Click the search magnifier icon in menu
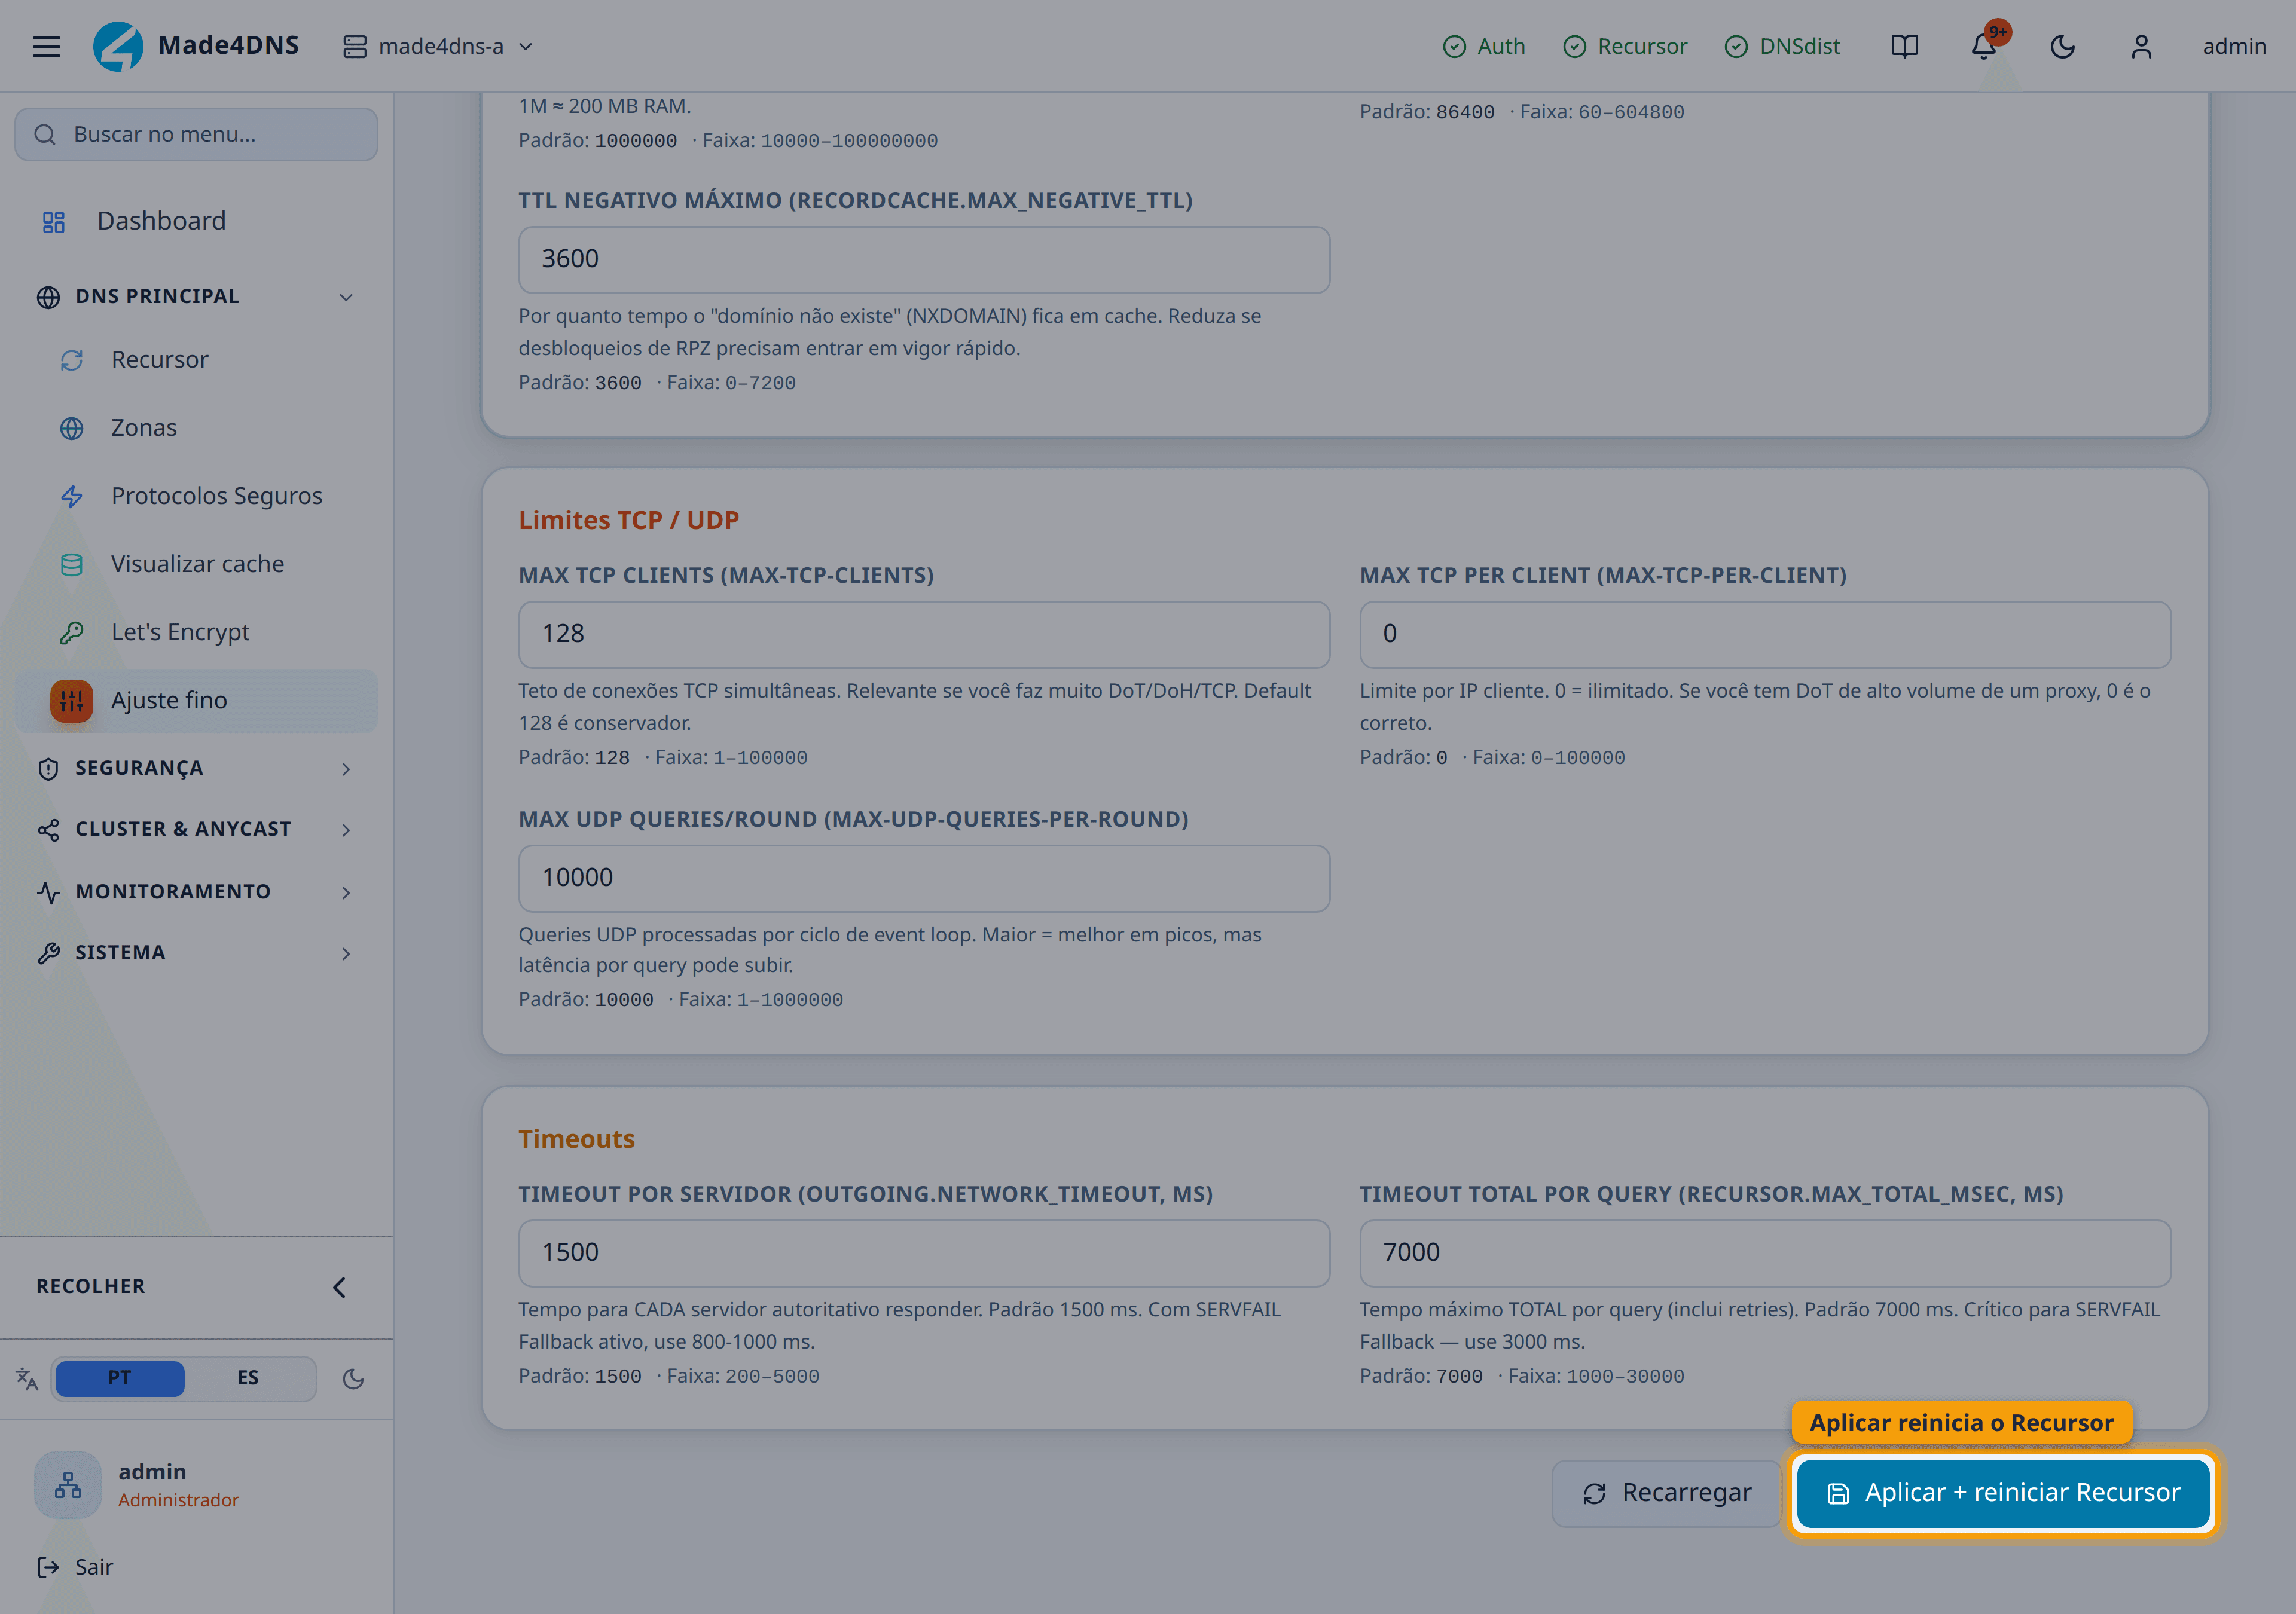The image size is (2296, 1614). tap(45, 134)
